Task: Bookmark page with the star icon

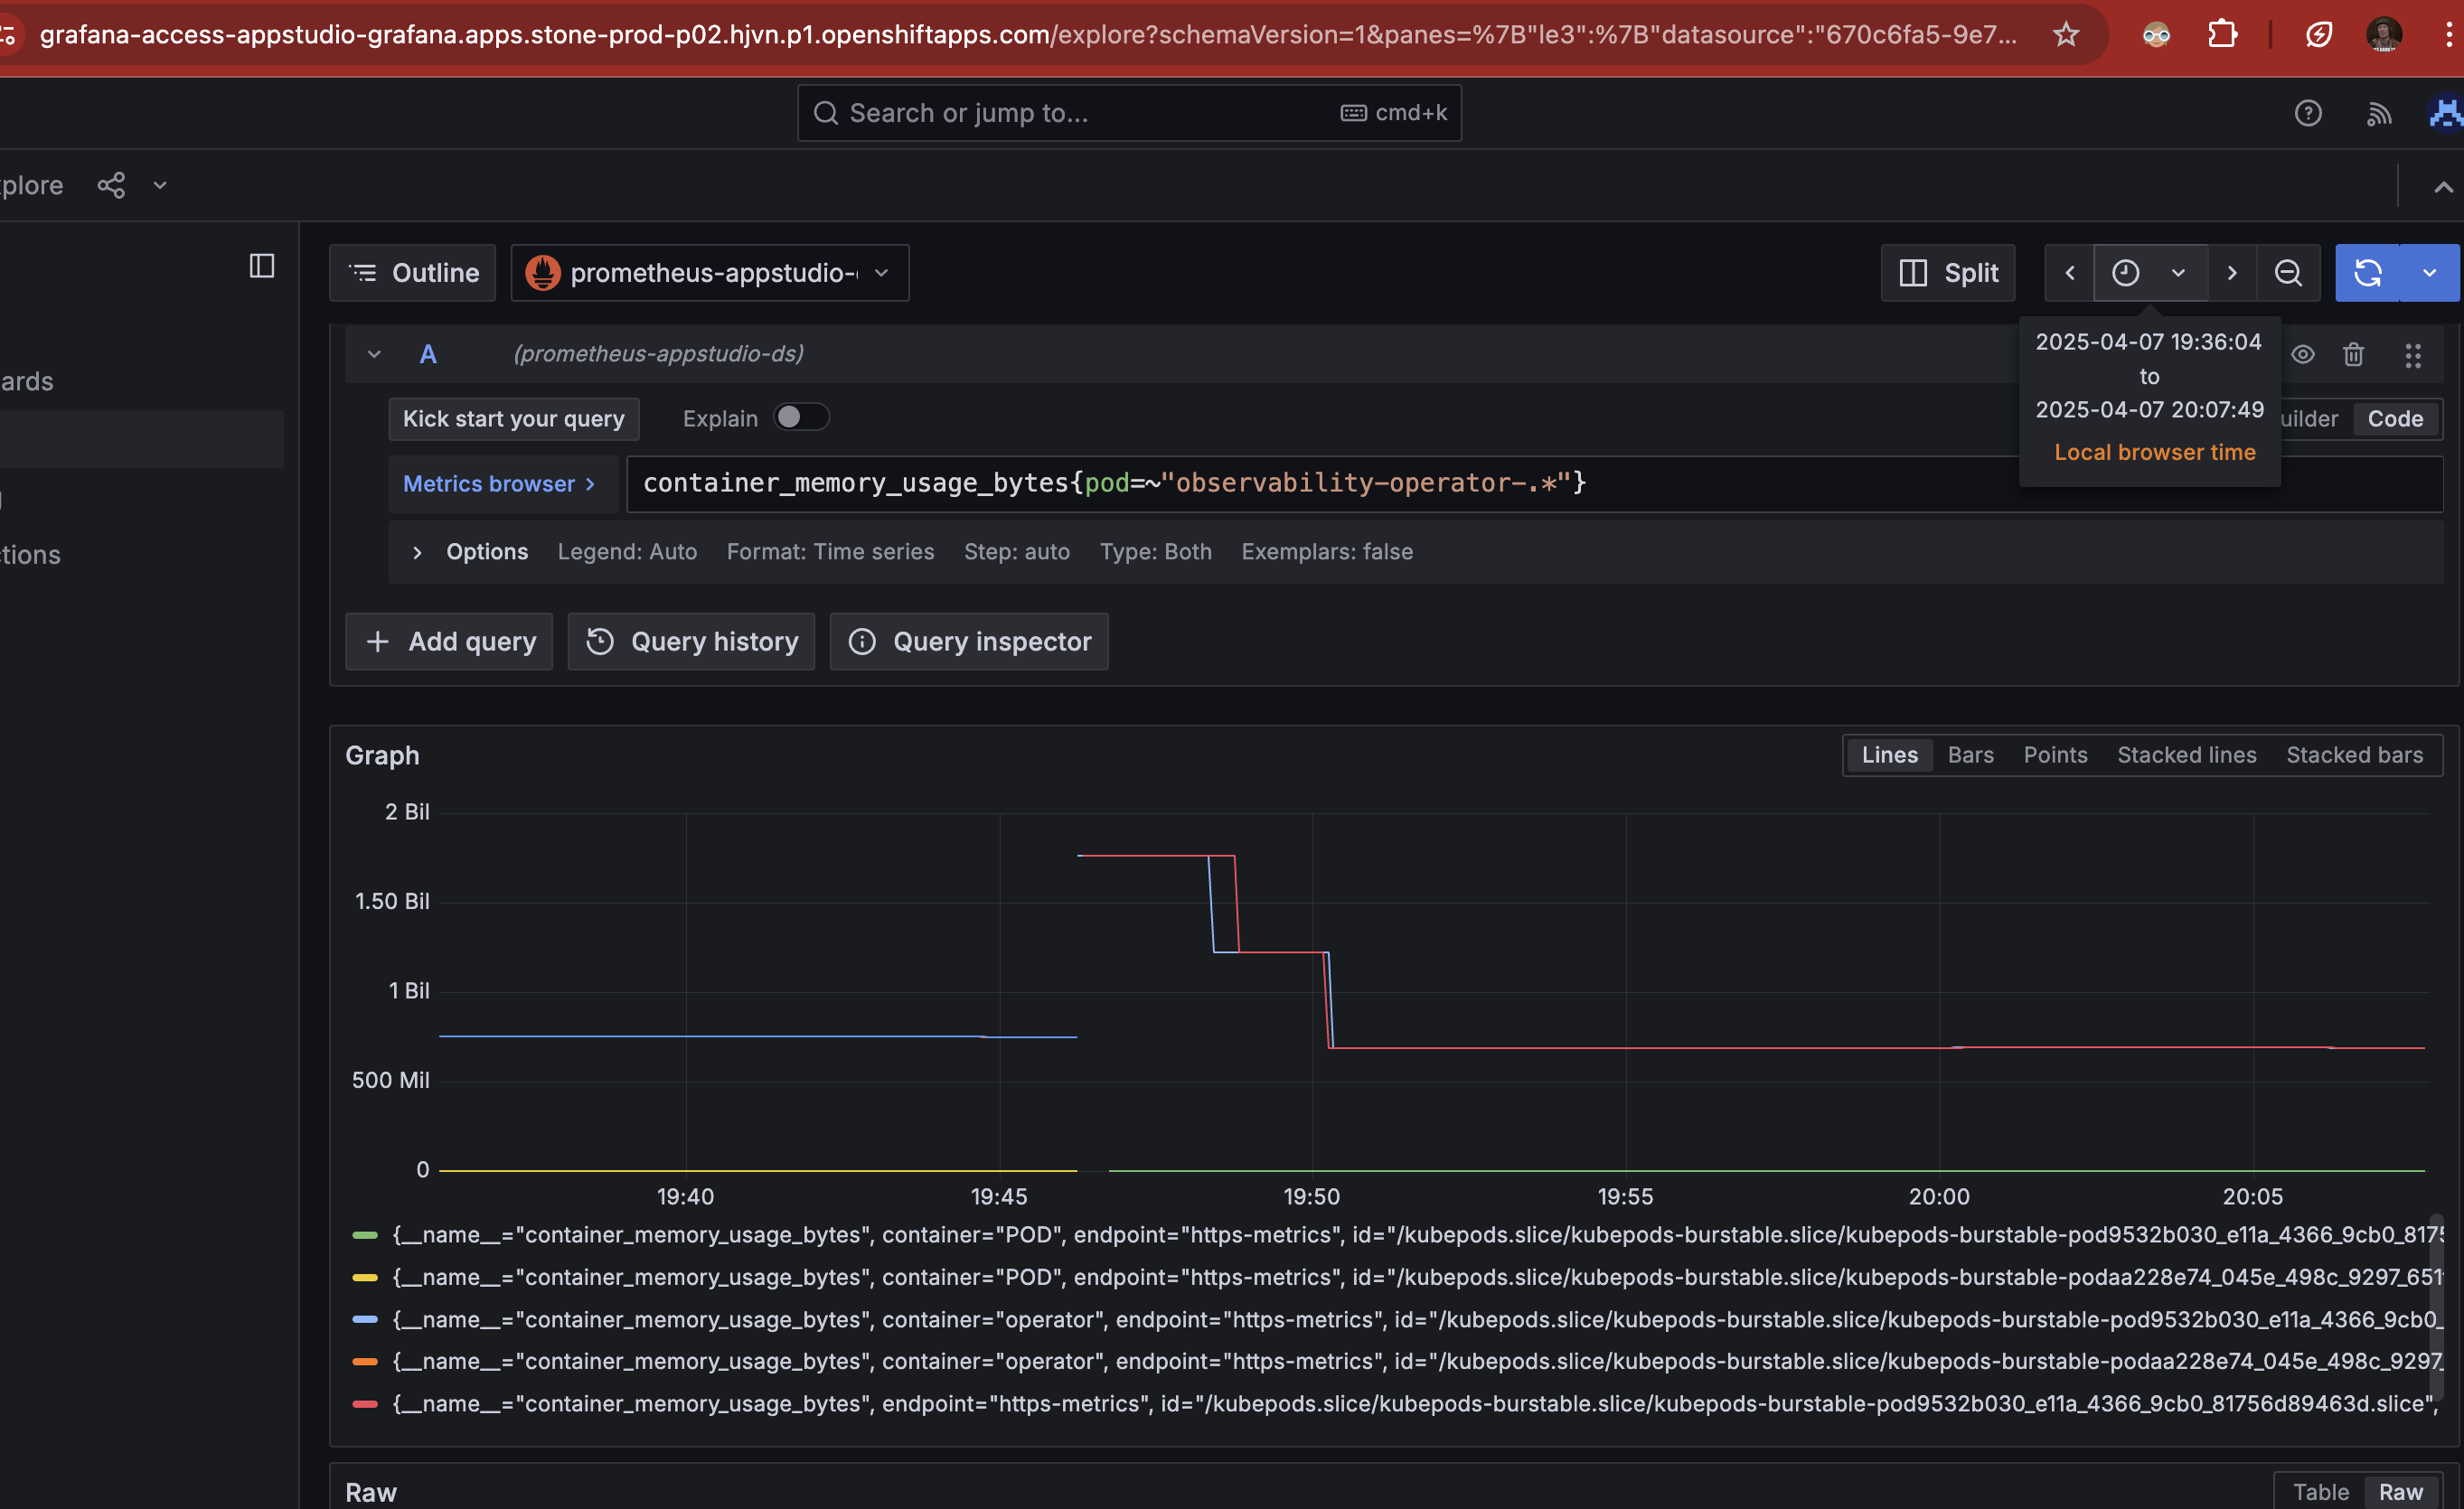Action: coord(2065,35)
